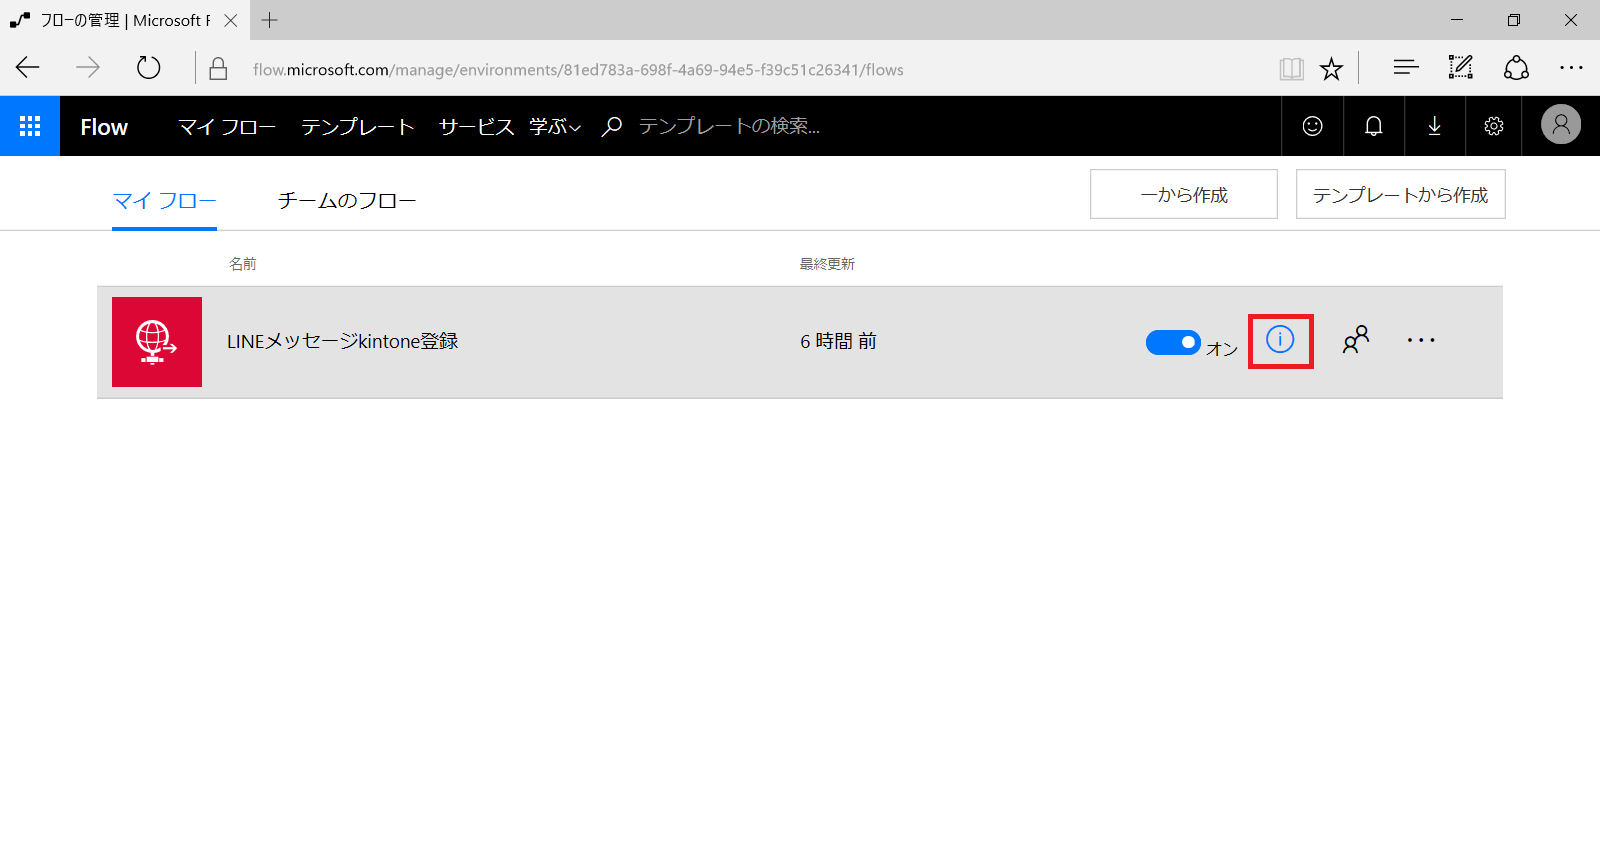Minimize the browser window
The image size is (1600, 862).
pos(1457,20)
